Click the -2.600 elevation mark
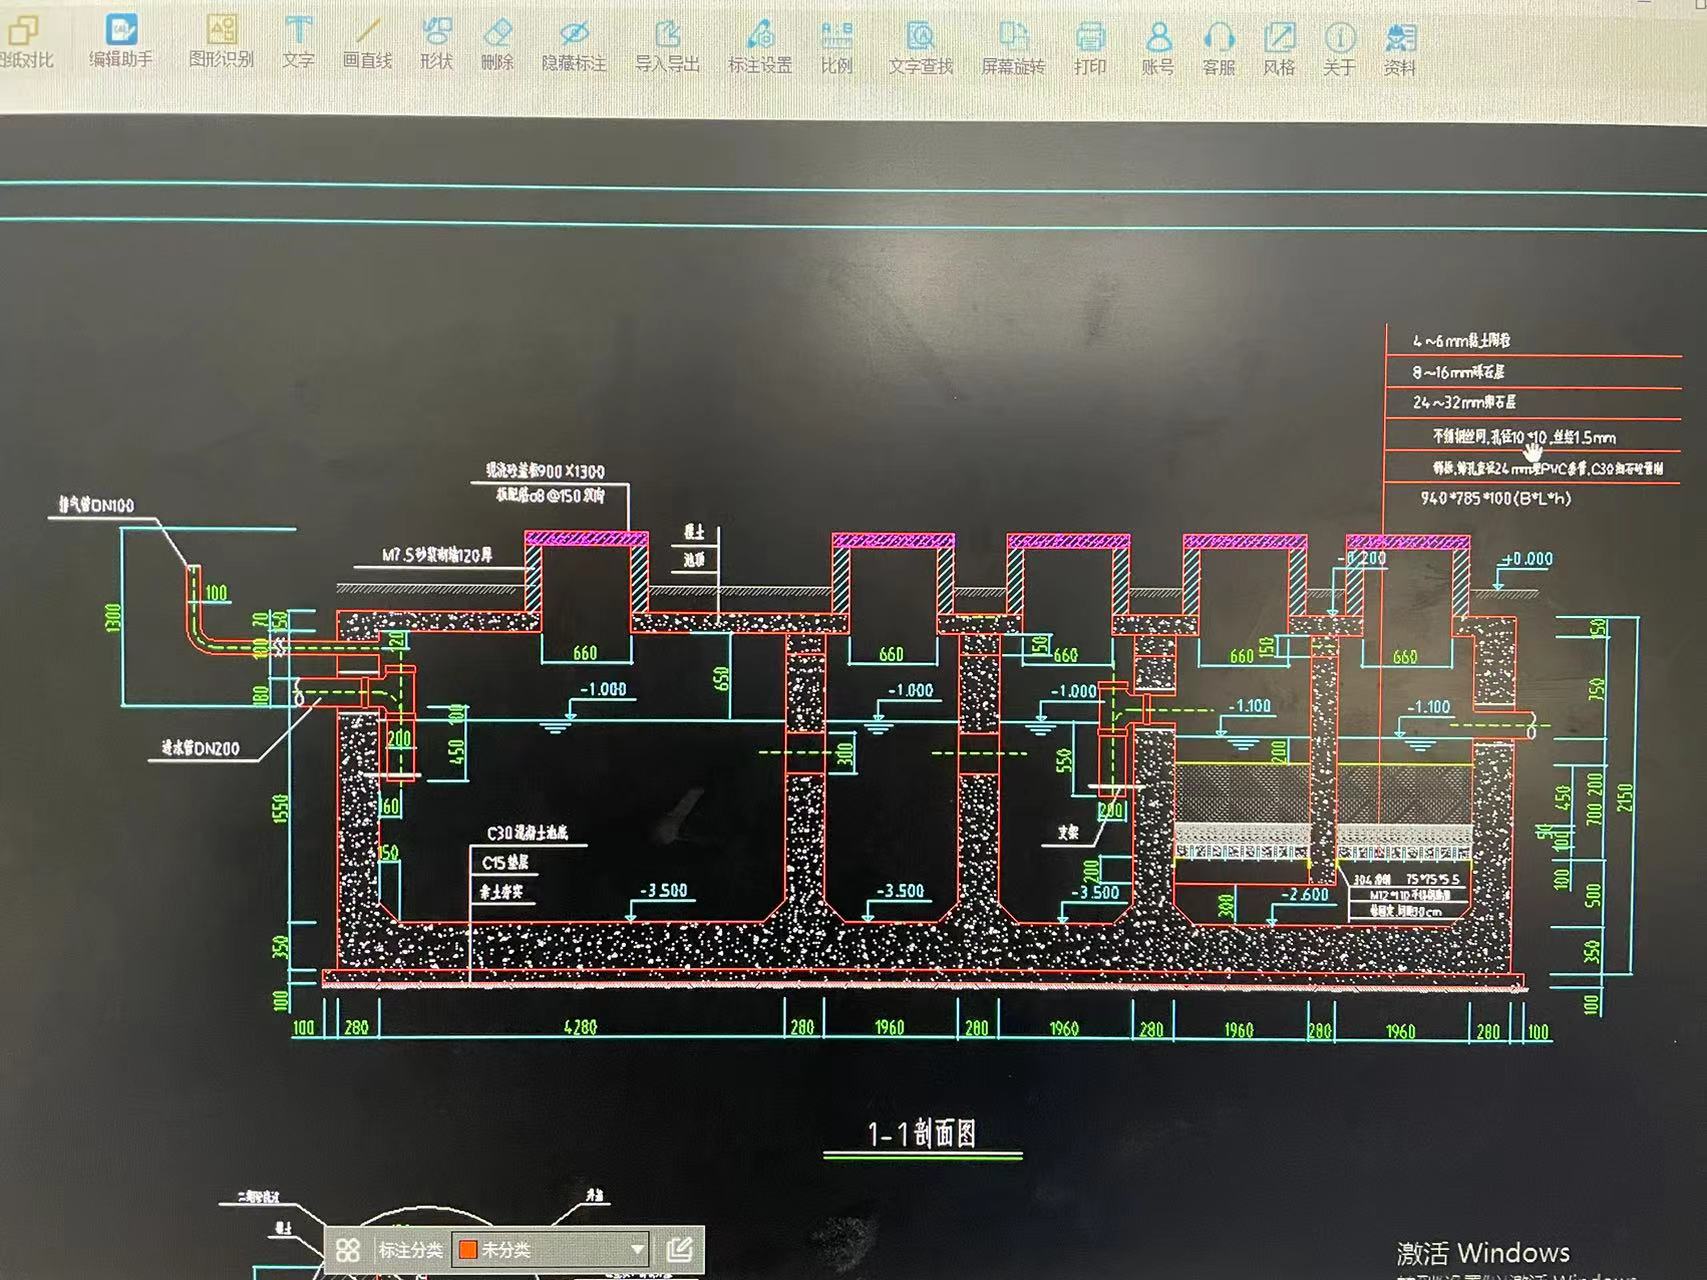 tap(1306, 895)
